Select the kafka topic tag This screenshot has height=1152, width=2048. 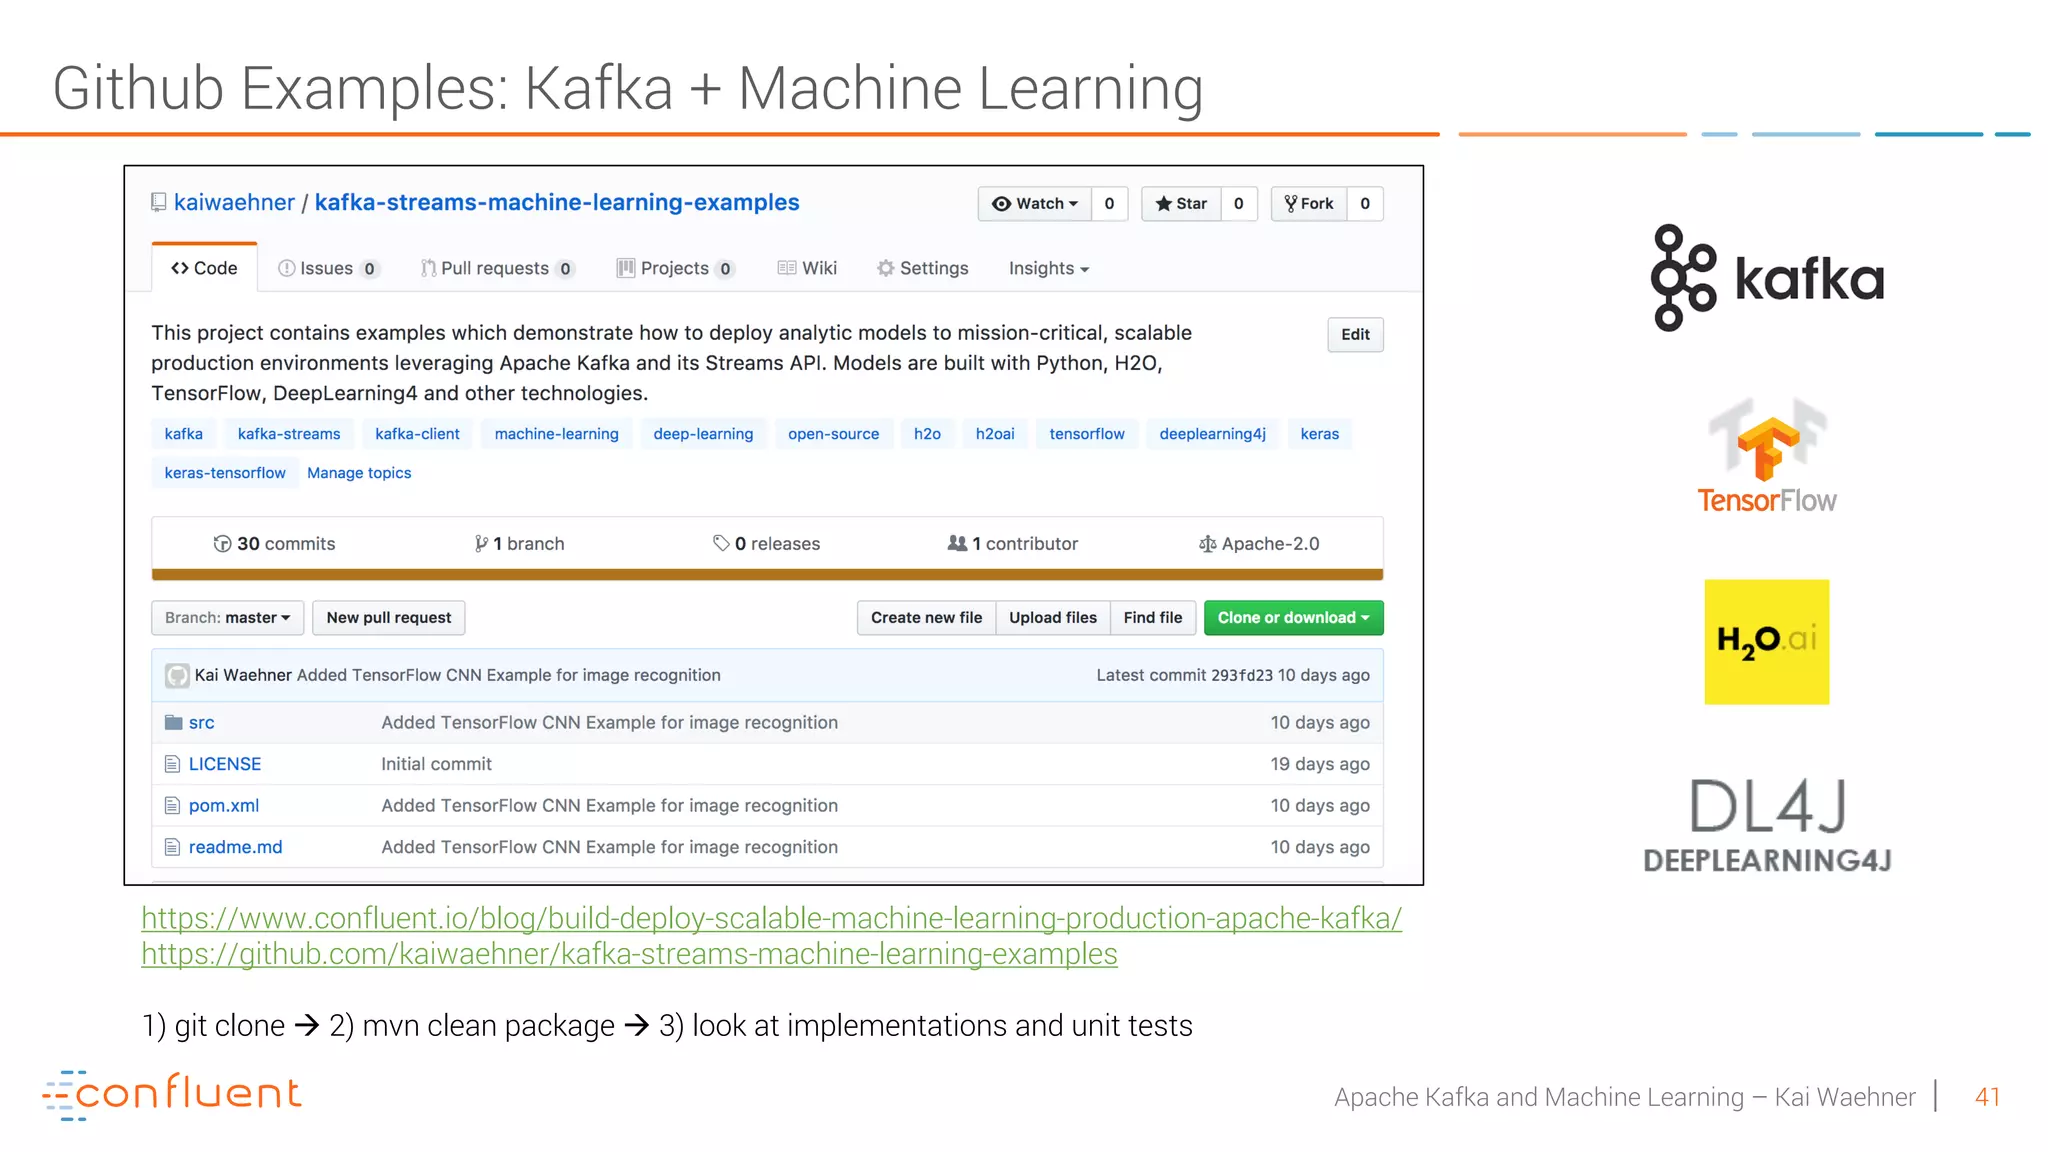pos(184,434)
